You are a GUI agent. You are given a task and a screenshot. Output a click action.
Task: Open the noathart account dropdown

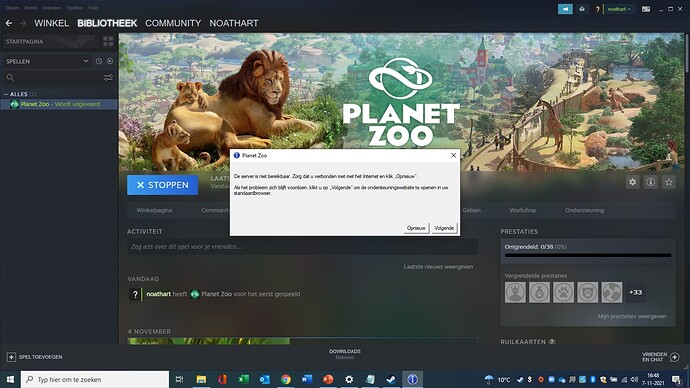[619, 9]
